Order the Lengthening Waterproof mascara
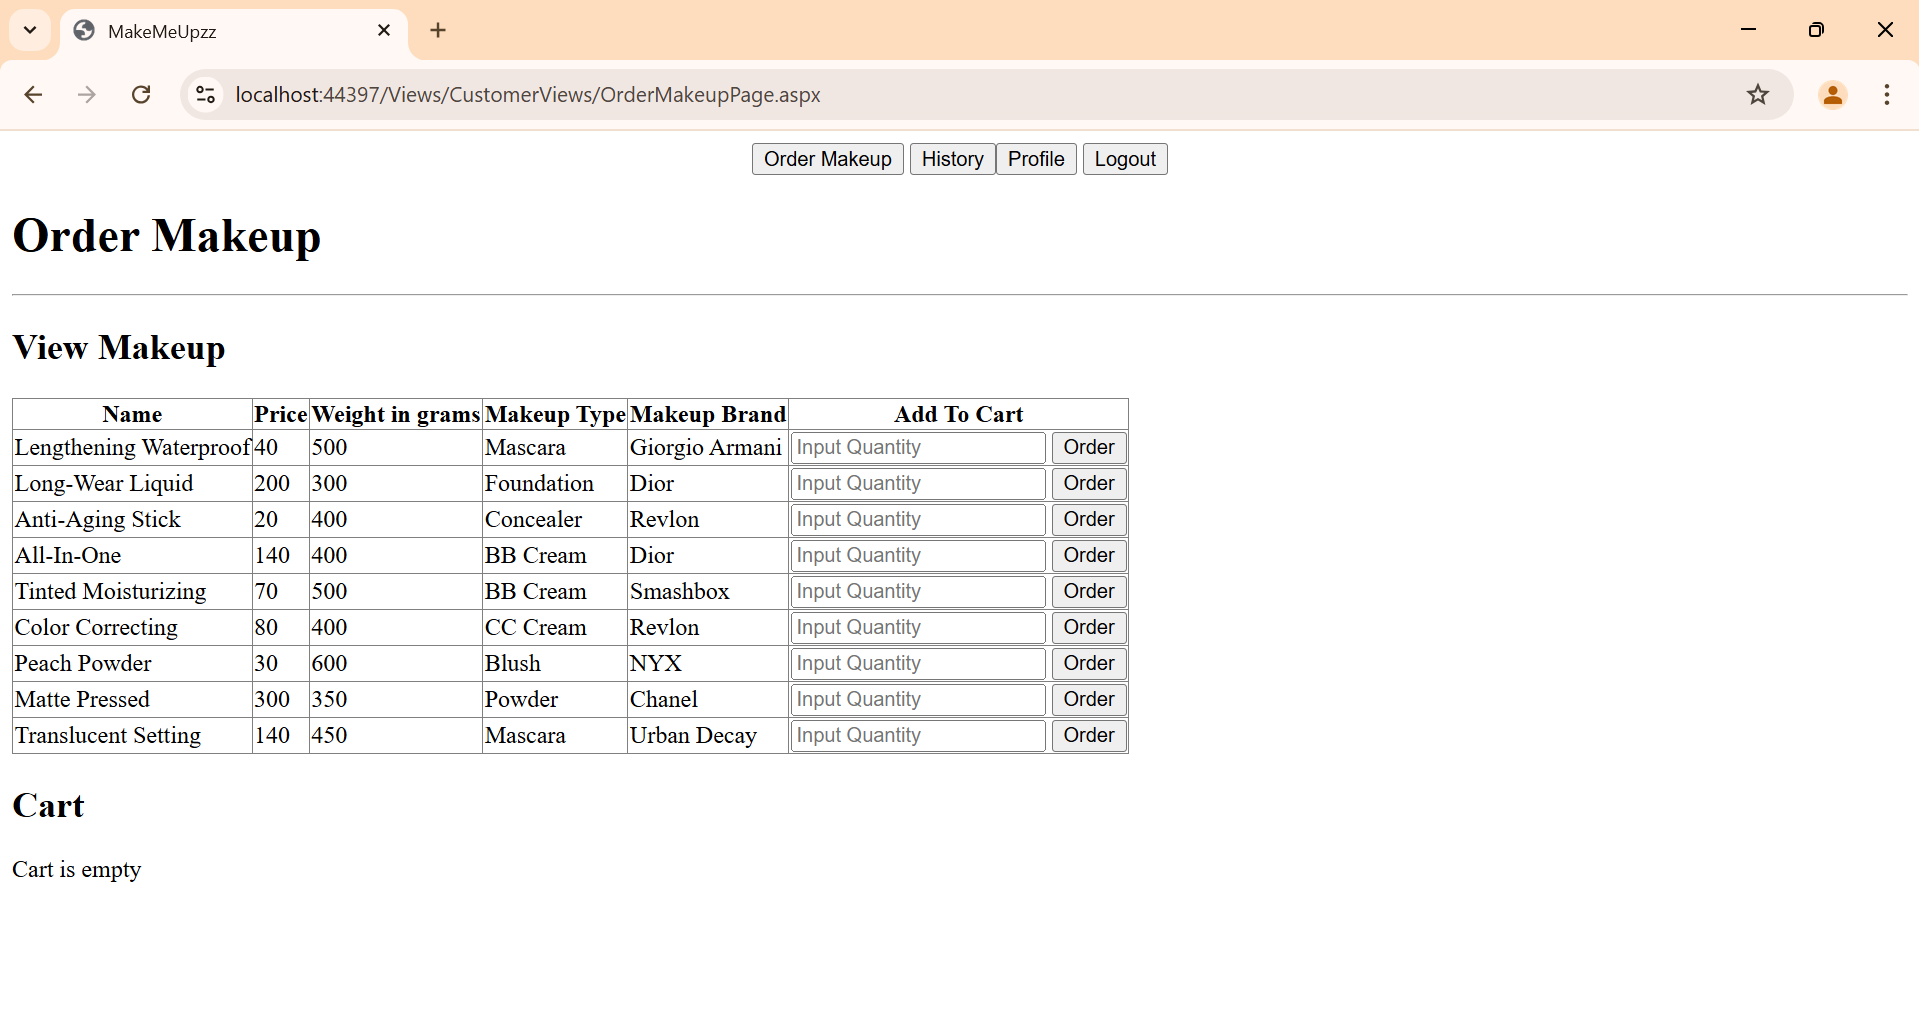 click(1088, 448)
